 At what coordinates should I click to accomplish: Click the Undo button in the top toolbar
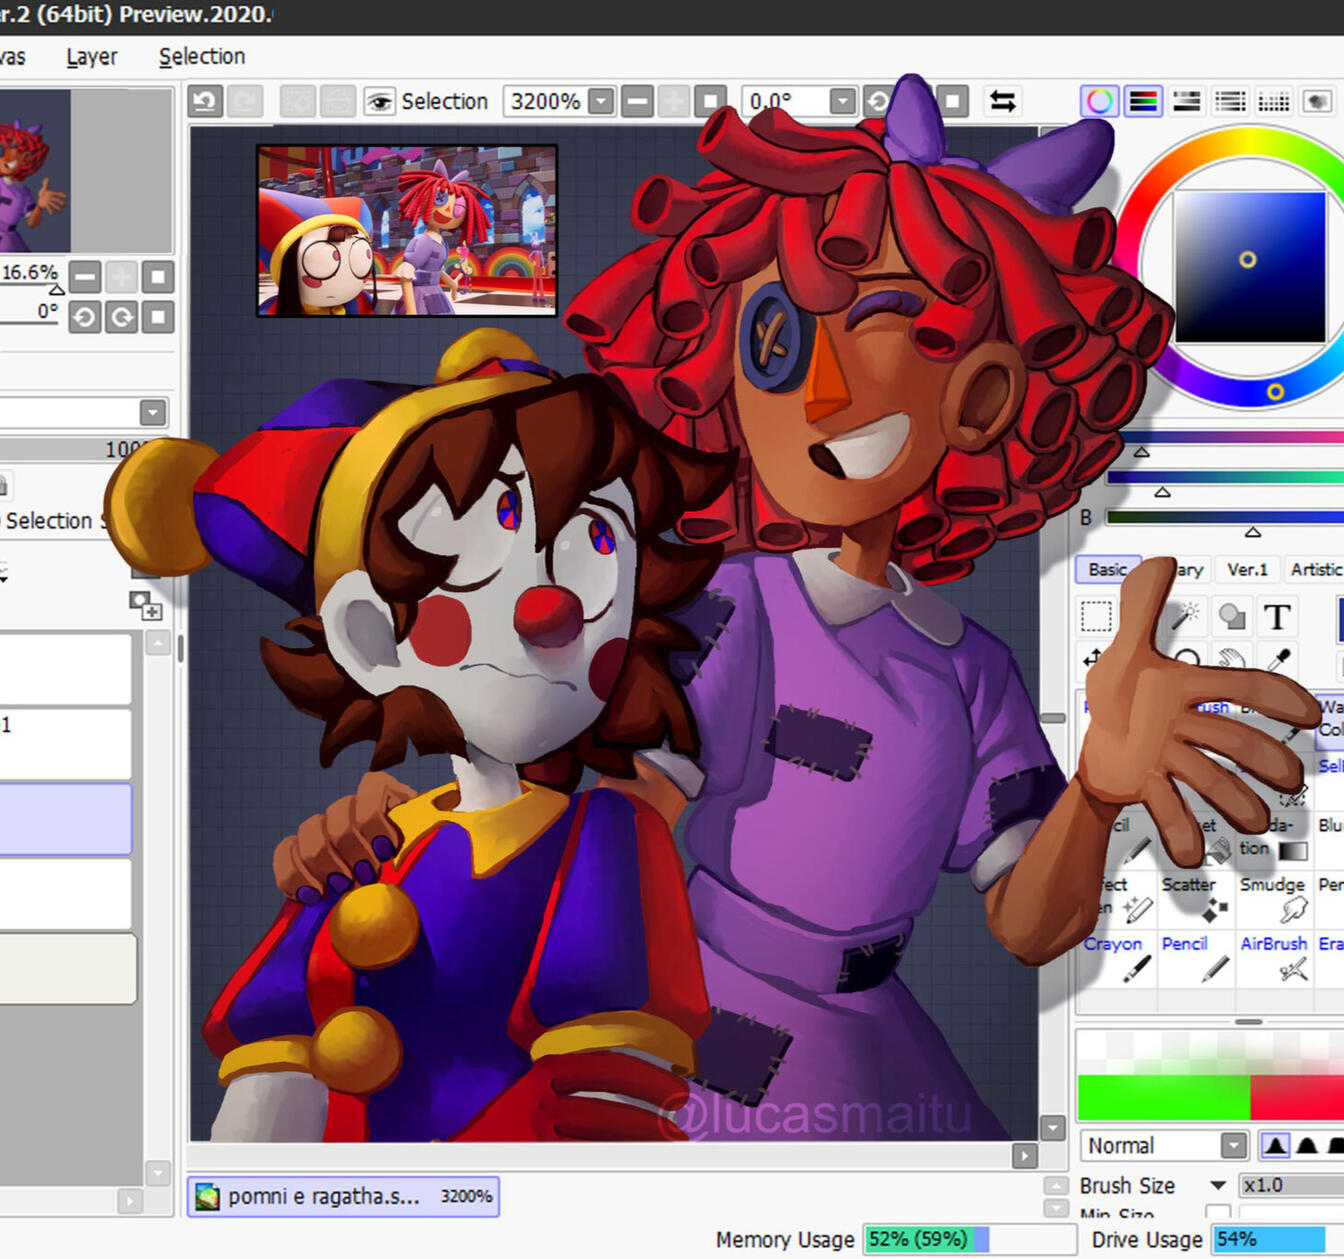click(206, 101)
